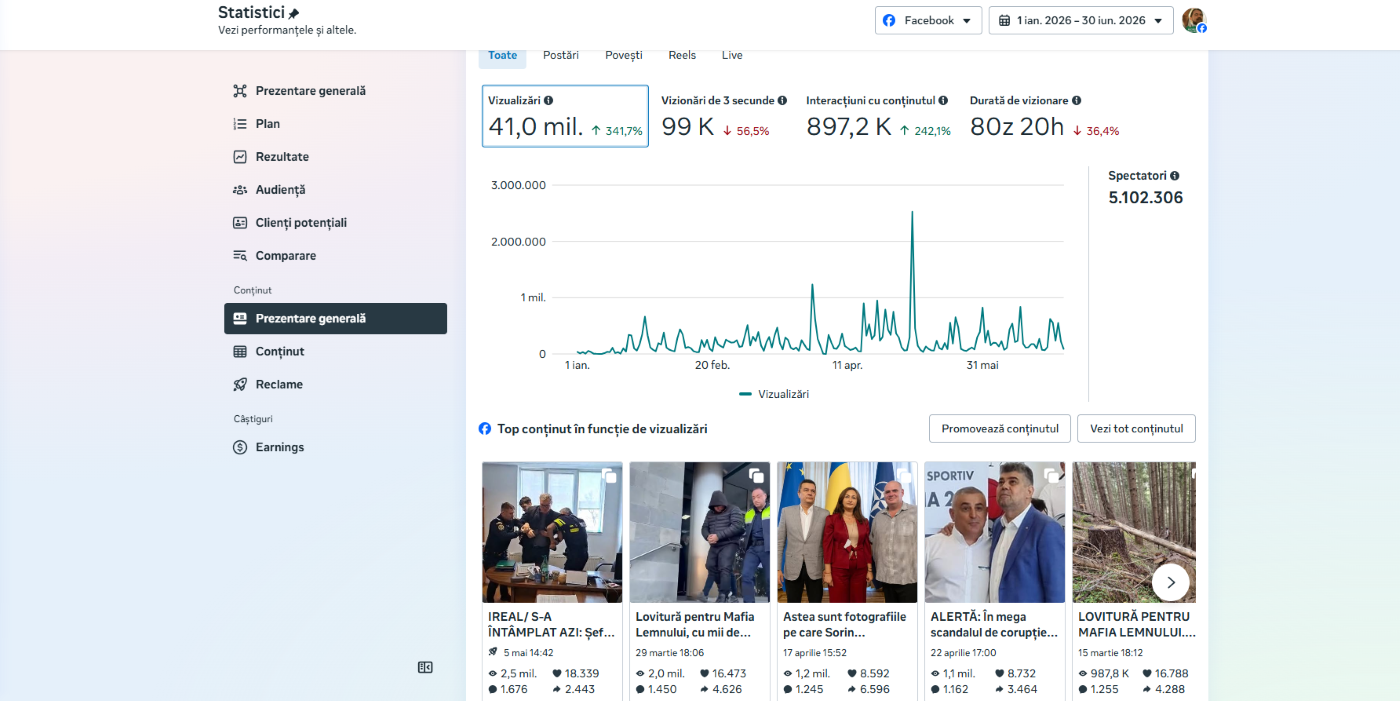Collapse the sidebar using bottom panel icon

pos(425,668)
